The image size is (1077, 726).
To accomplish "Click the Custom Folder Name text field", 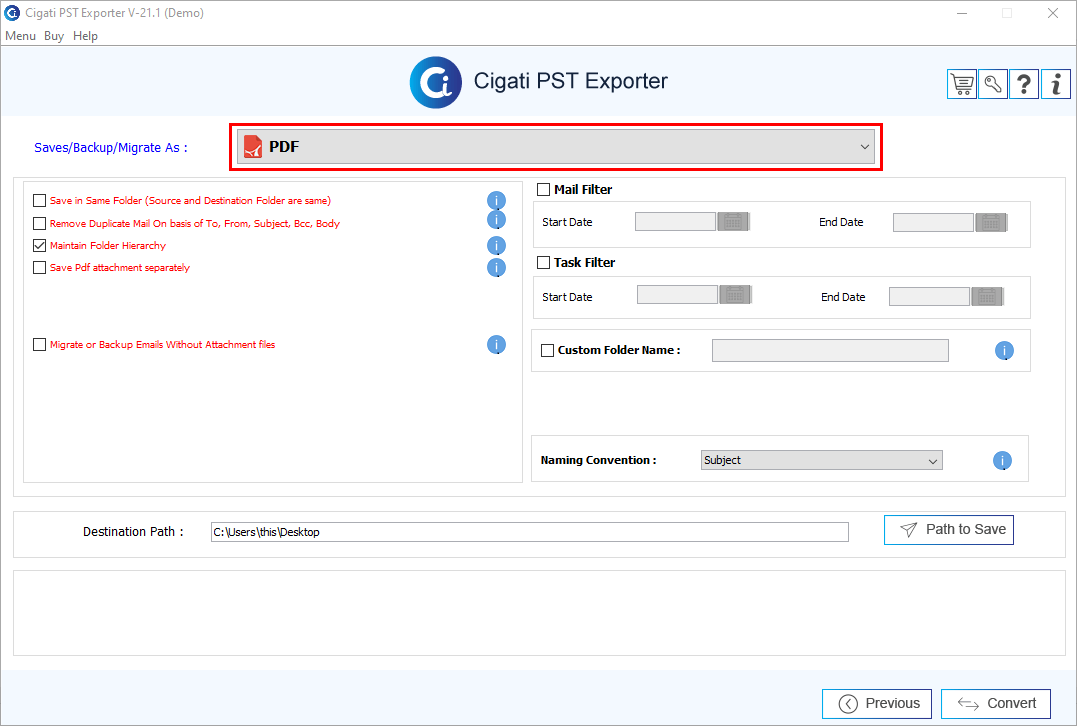I will [x=830, y=350].
